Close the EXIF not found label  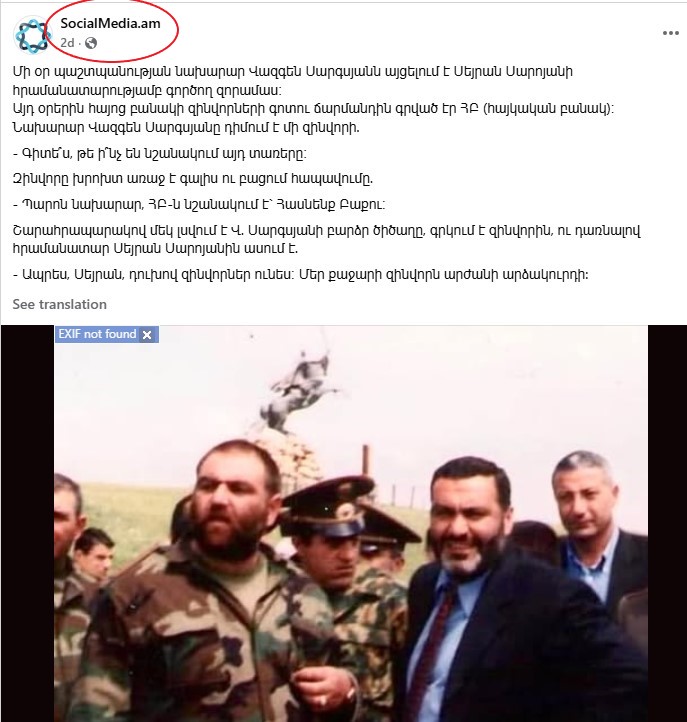[x=147, y=335]
